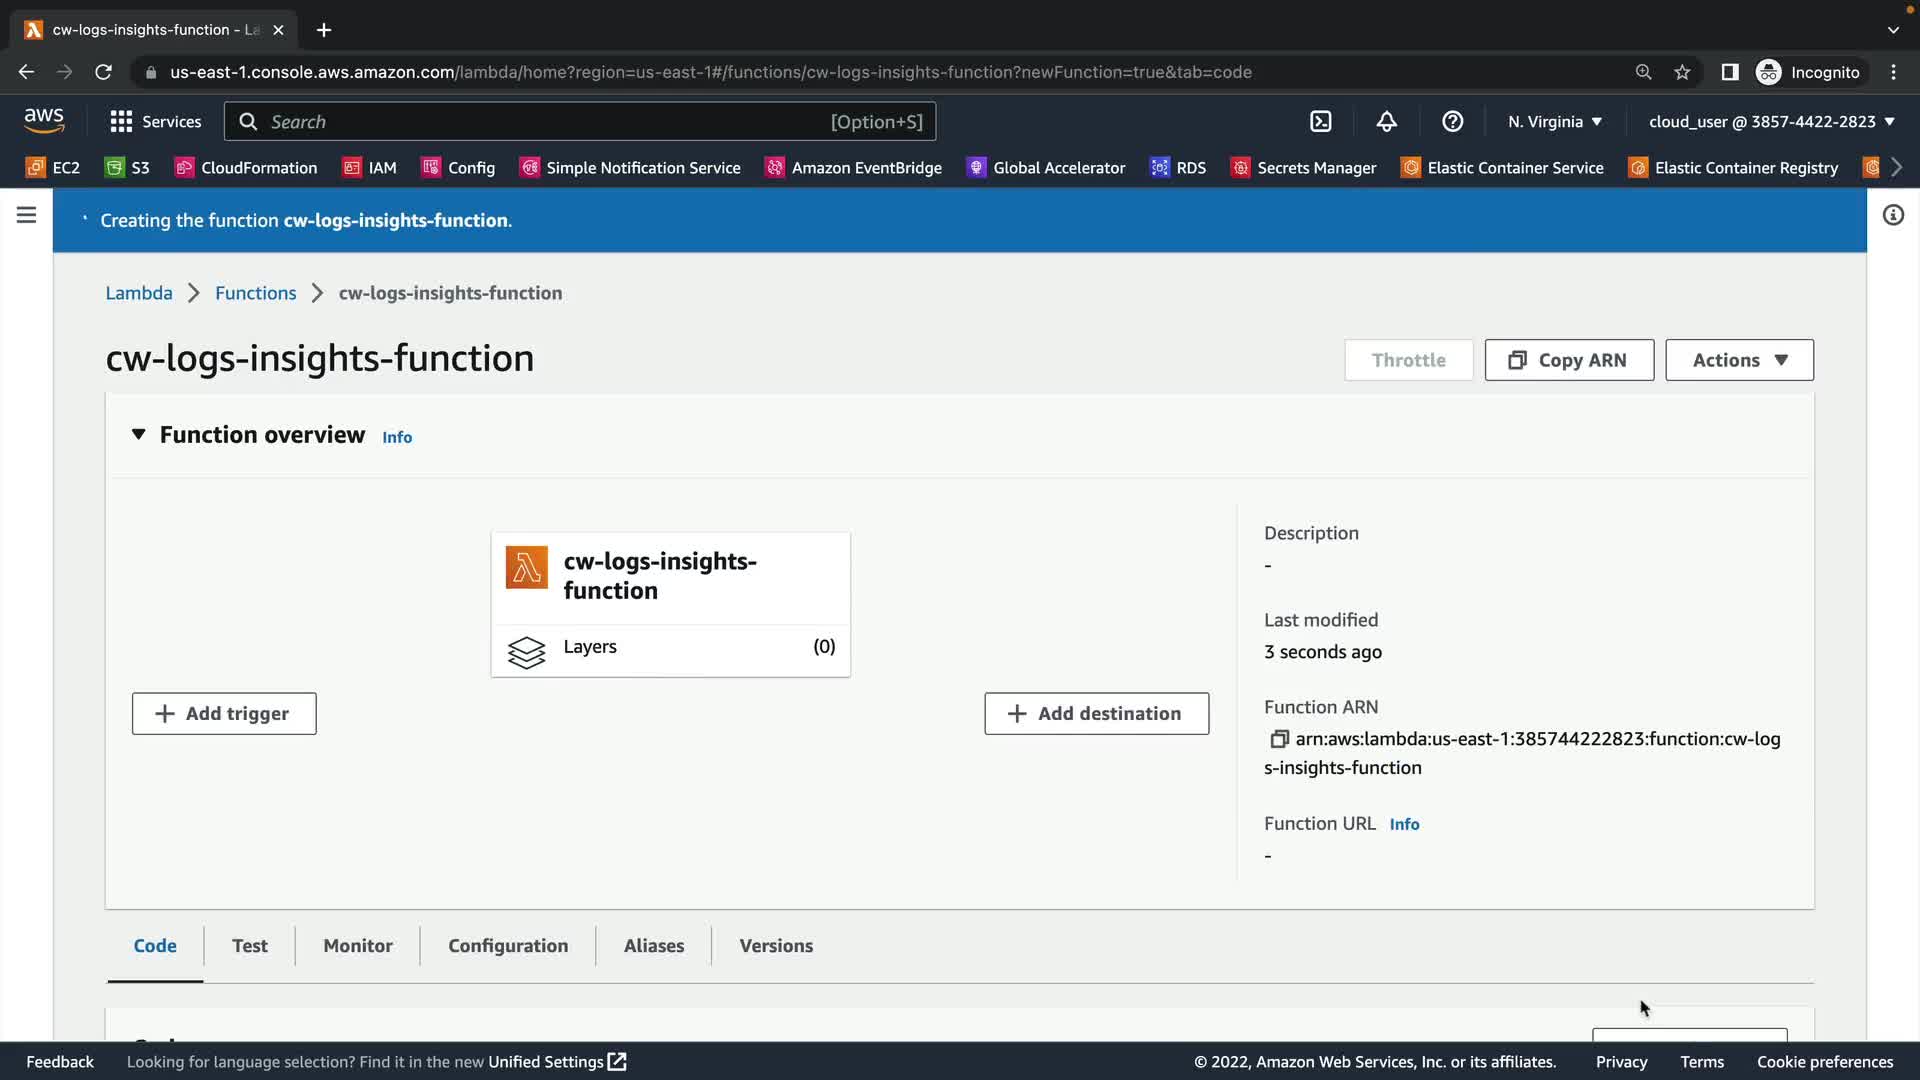
Task: Click the Add trigger button
Action: pyautogui.click(x=224, y=713)
